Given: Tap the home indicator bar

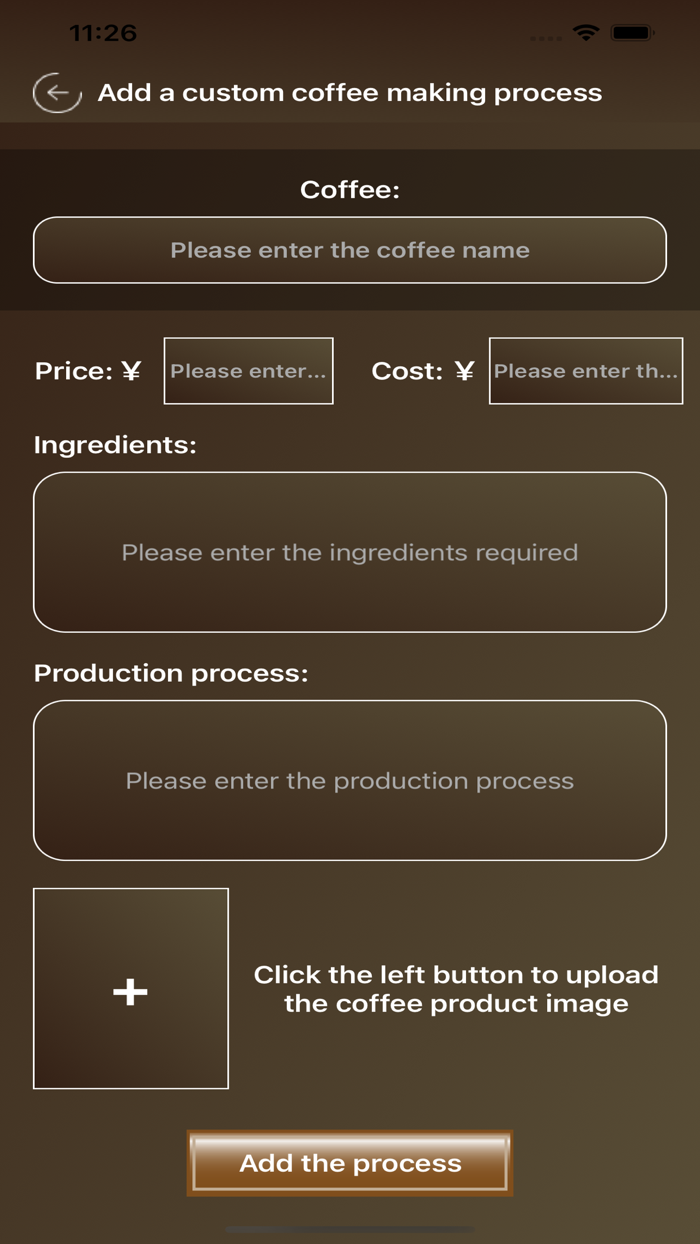Looking at the screenshot, I should [350, 1230].
